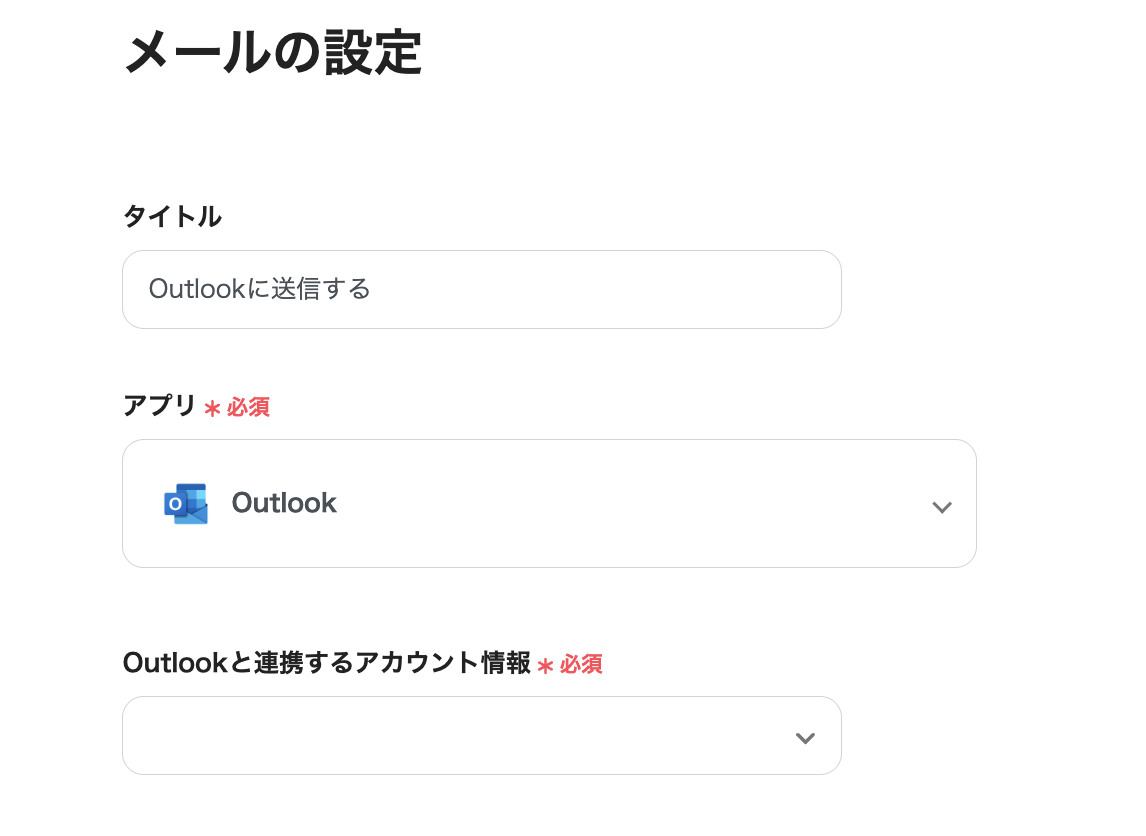Image resolution: width=1146 pixels, height=836 pixels.
Task: Click the empty right side of タイトル field
Action: click(x=650, y=289)
